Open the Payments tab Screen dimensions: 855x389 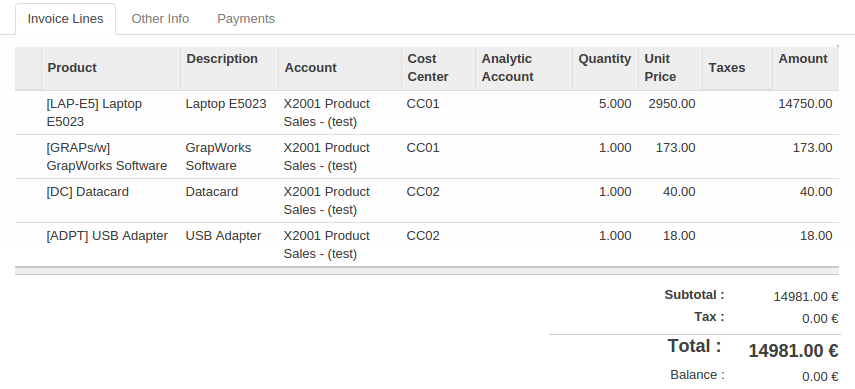(246, 19)
